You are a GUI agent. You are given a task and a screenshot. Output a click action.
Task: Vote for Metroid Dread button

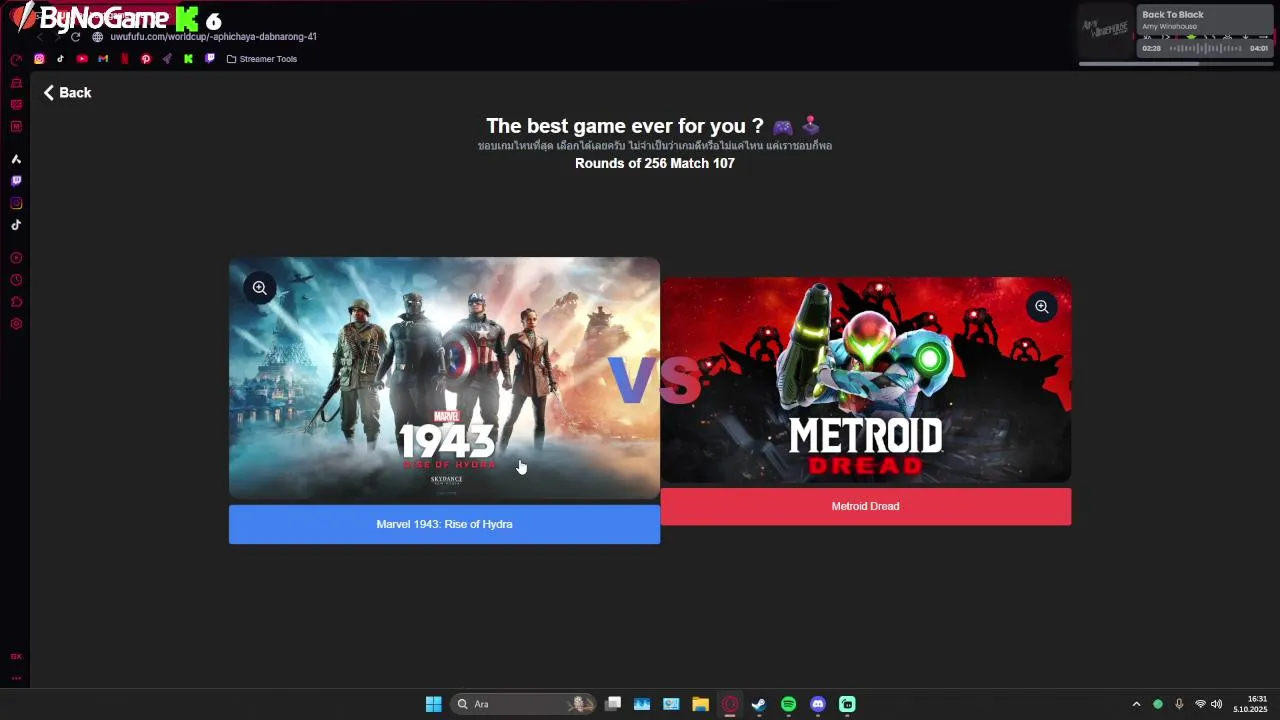pyautogui.click(x=865, y=506)
